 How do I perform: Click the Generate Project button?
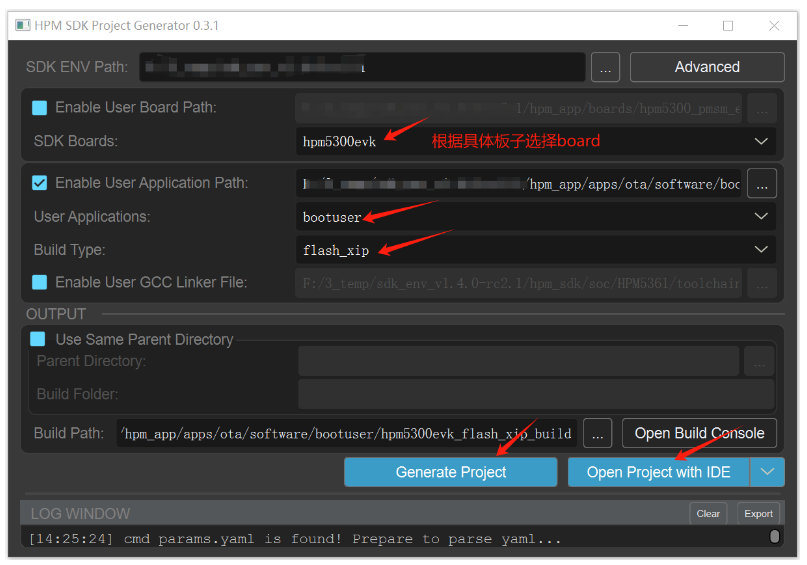click(450, 472)
